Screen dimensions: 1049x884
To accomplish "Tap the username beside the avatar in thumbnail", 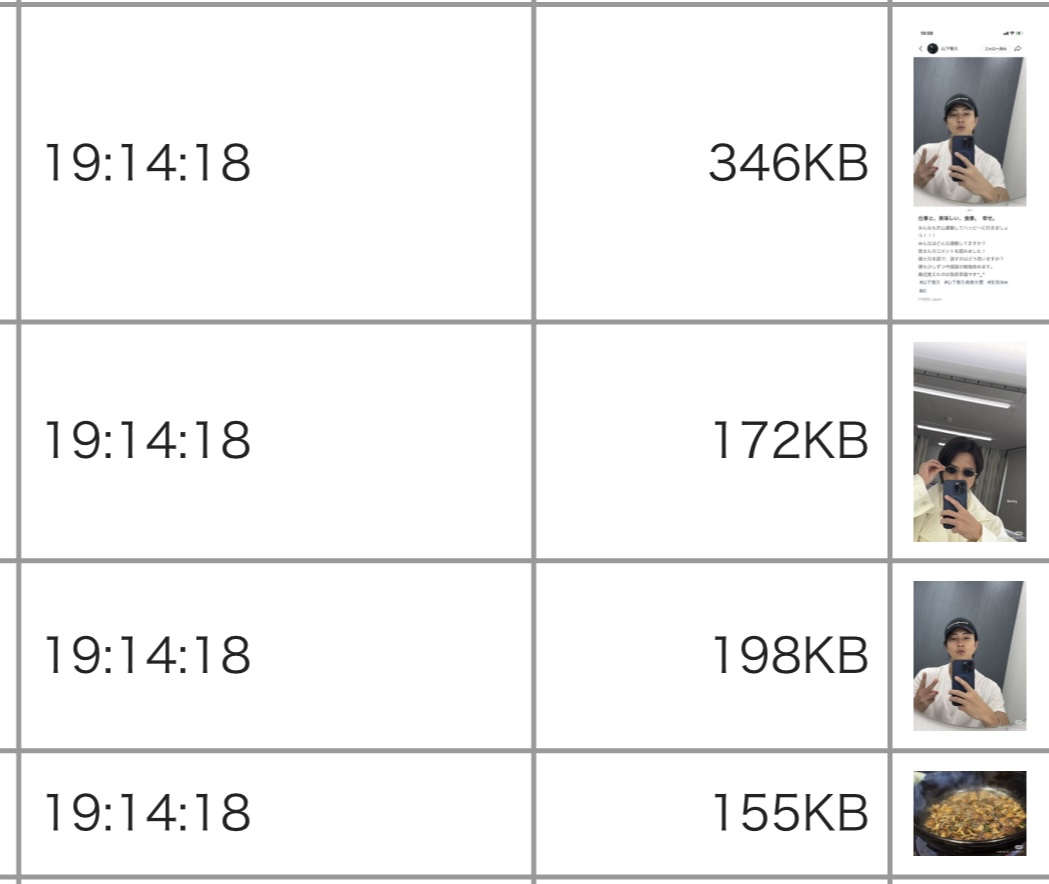I will coord(949,49).
